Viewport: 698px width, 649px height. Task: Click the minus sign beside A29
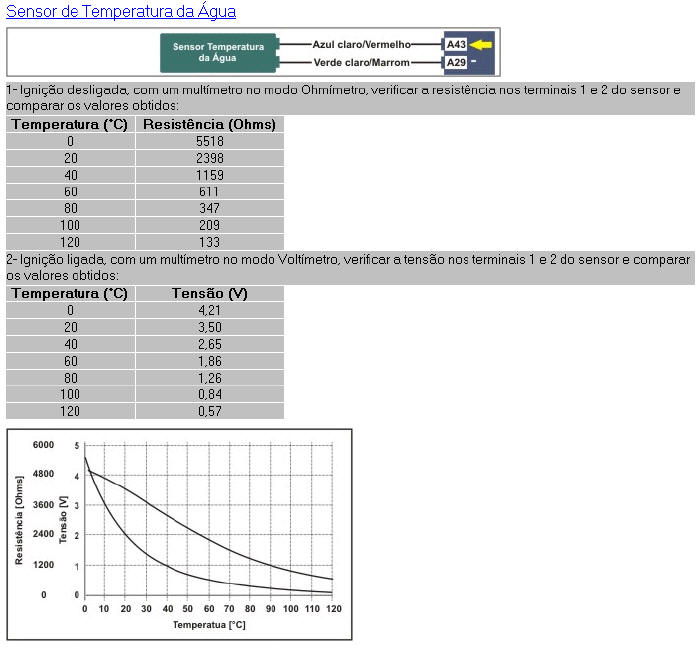474,62
